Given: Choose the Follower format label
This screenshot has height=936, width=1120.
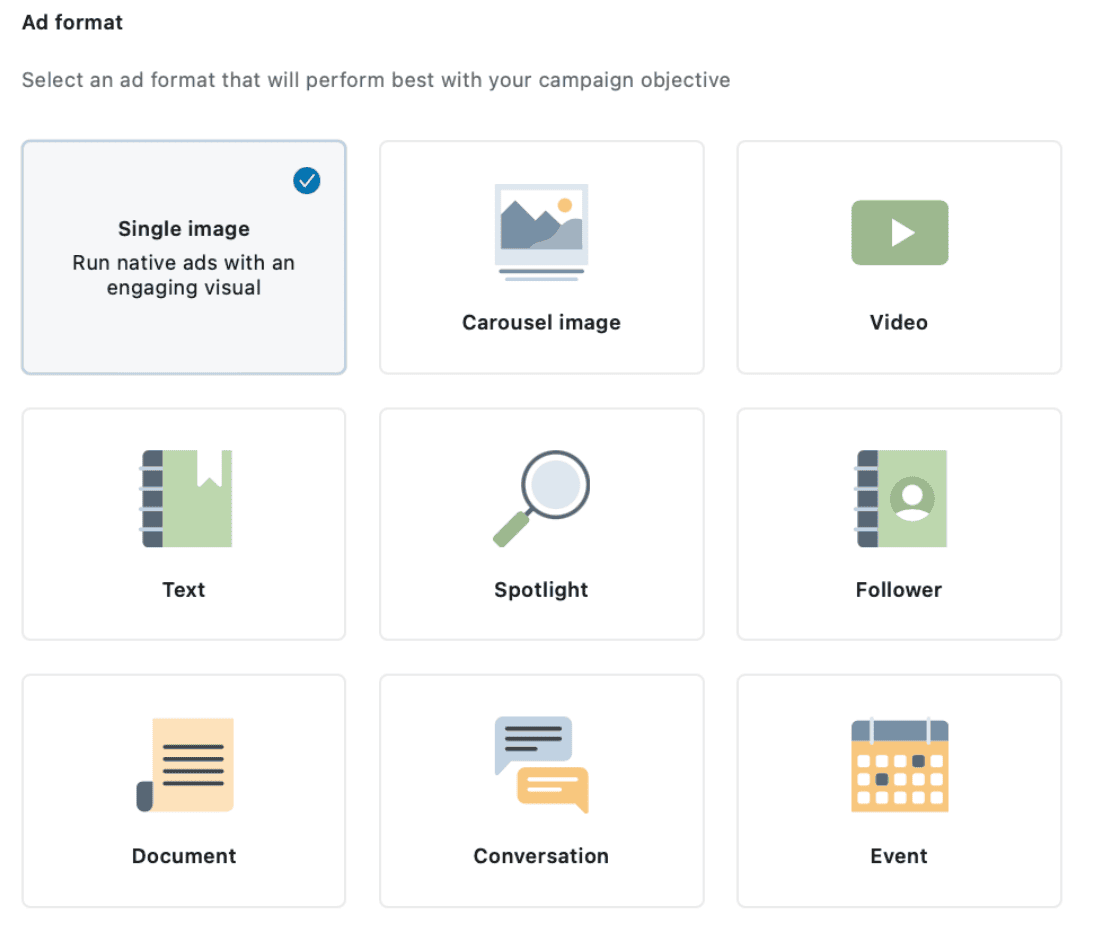Looking at the screenshot, I should pos(899,589).
